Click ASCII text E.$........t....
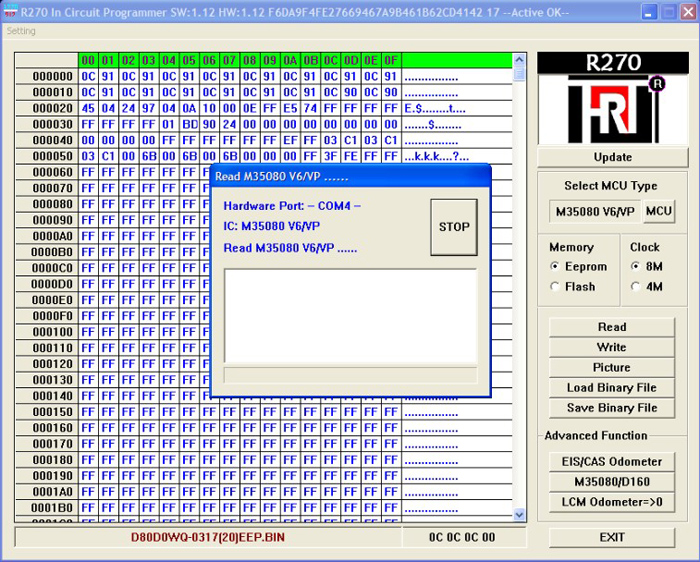The height and width of the screenshot is (562, 700). coord(435,109)
